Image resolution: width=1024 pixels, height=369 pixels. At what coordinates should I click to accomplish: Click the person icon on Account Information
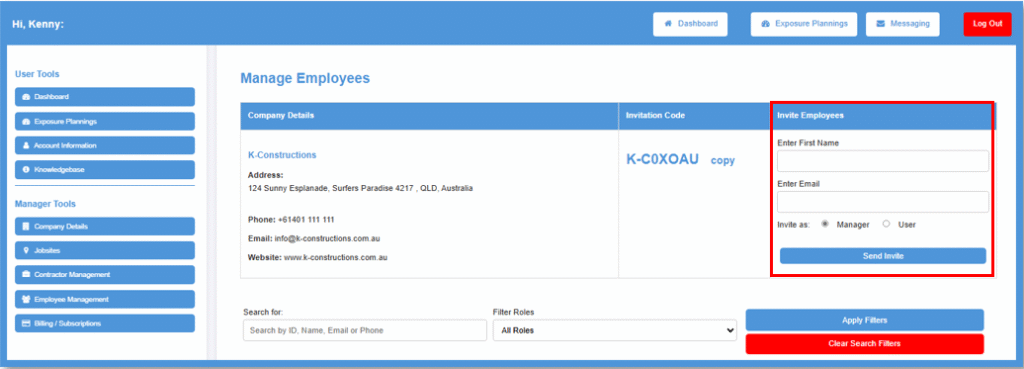coord(26,146)
